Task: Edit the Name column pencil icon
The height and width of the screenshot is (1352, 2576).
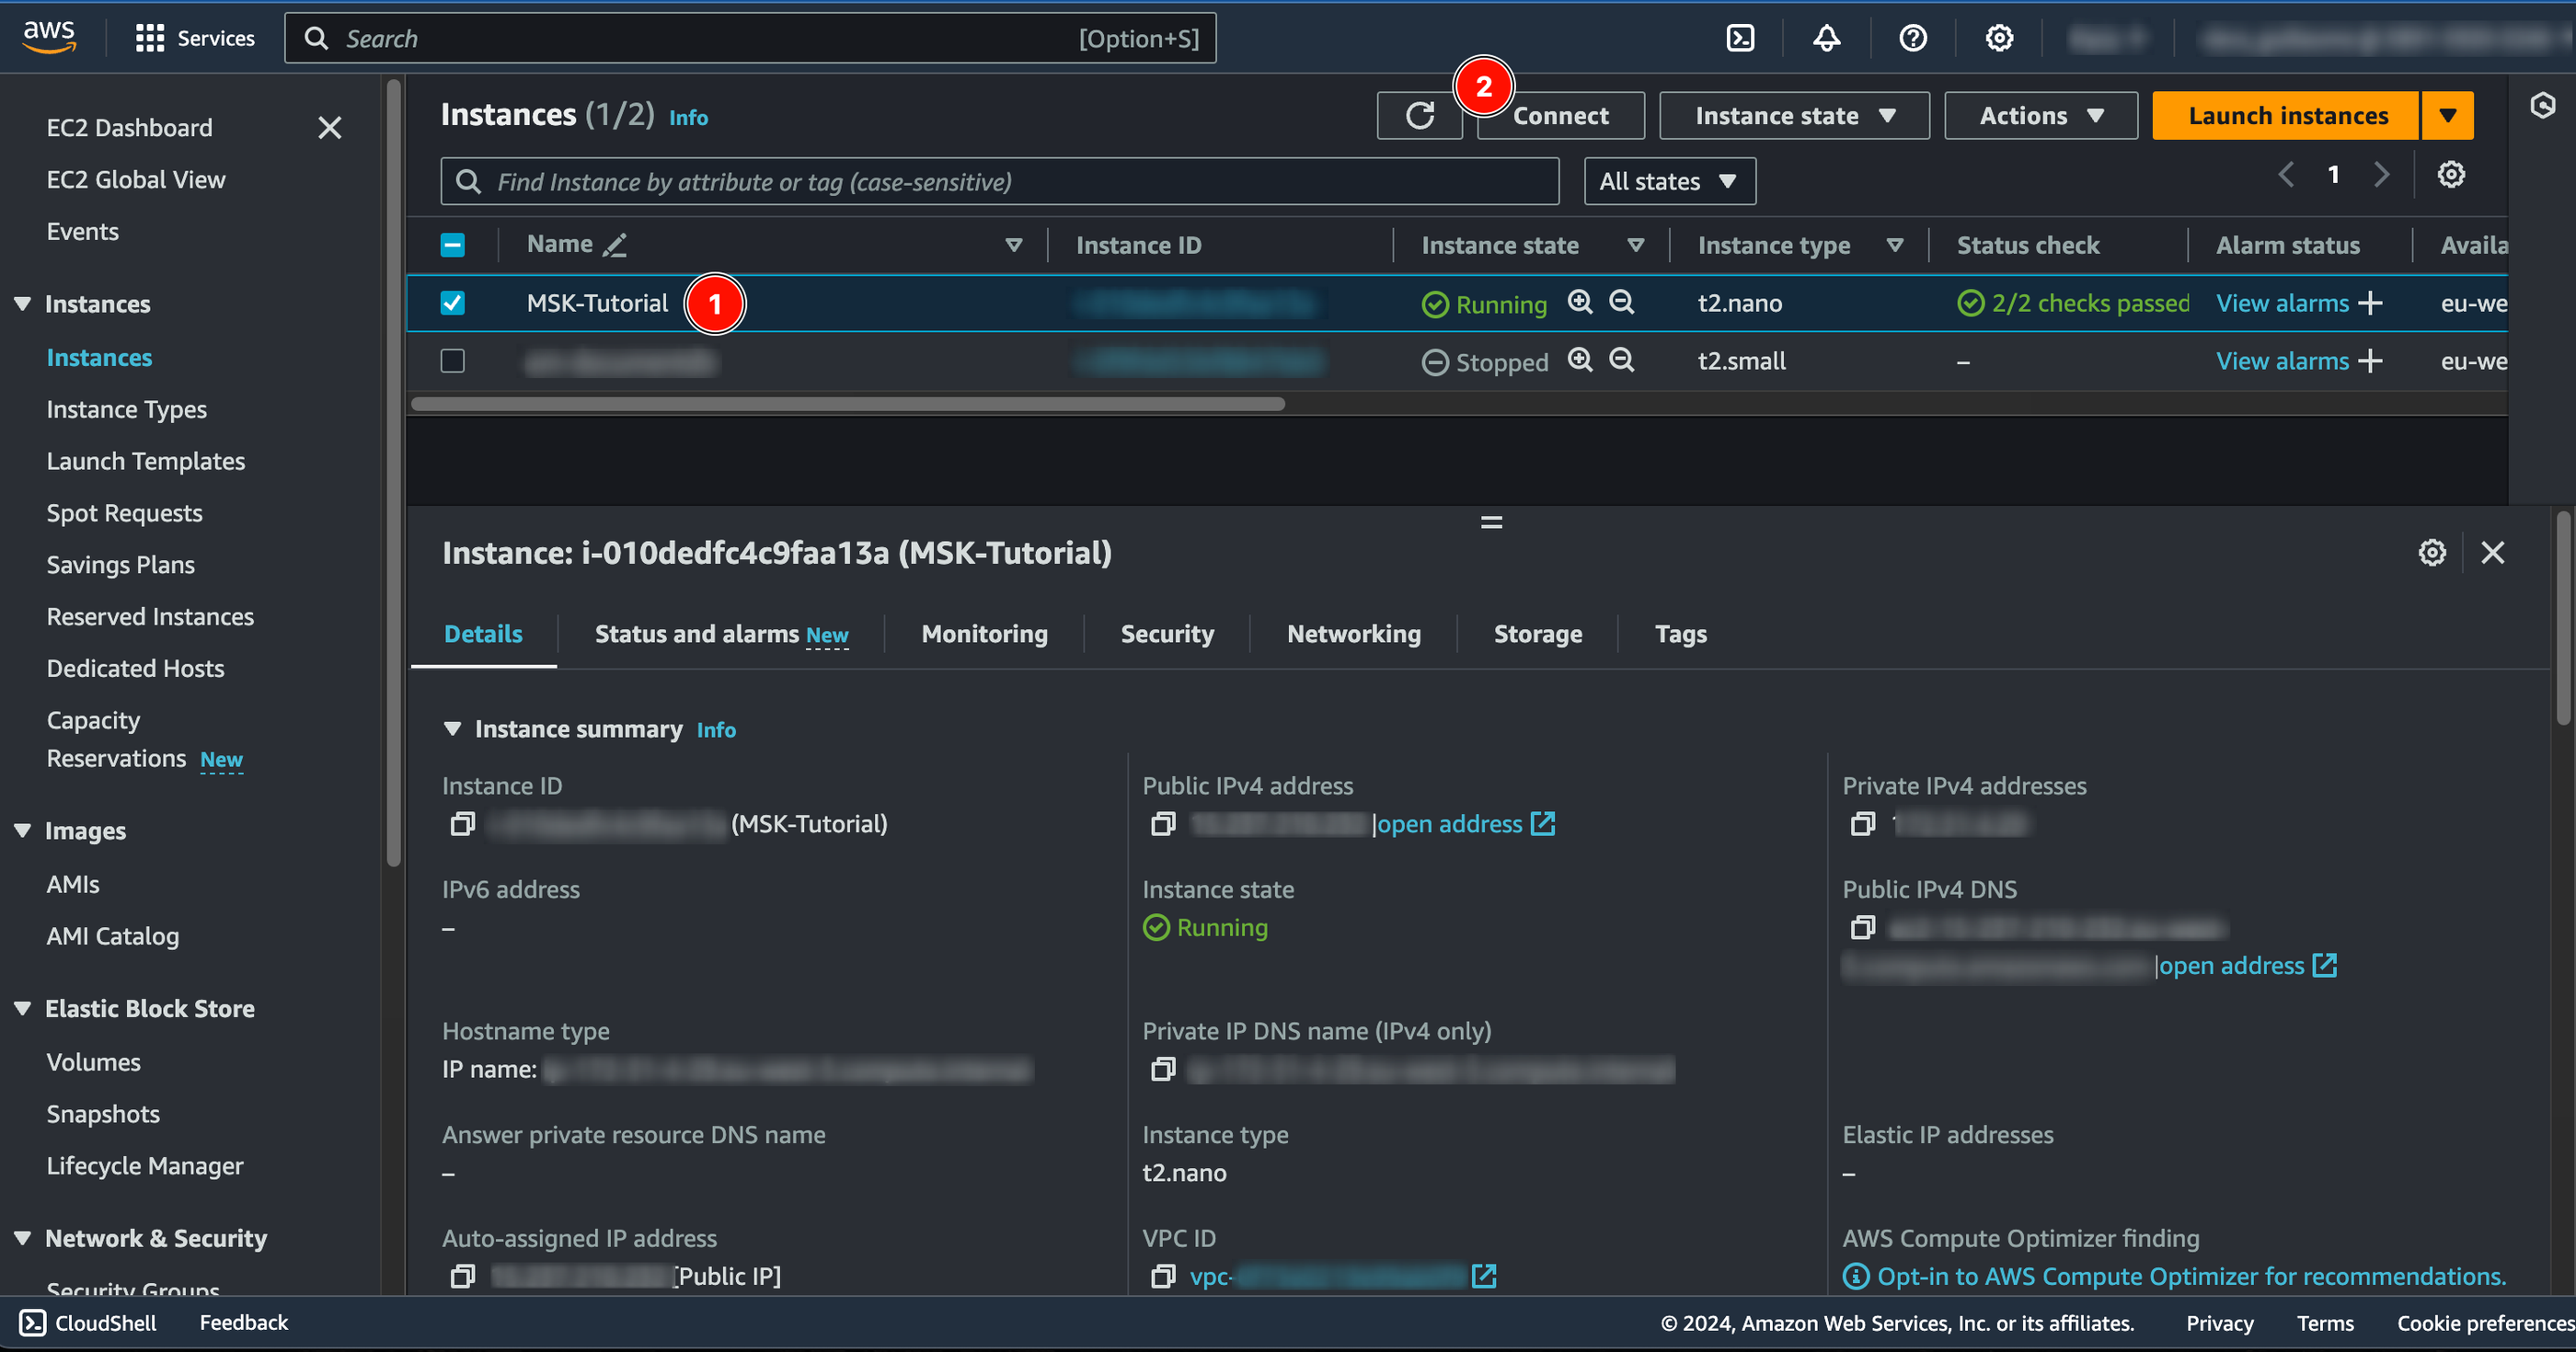Action: 615,245
